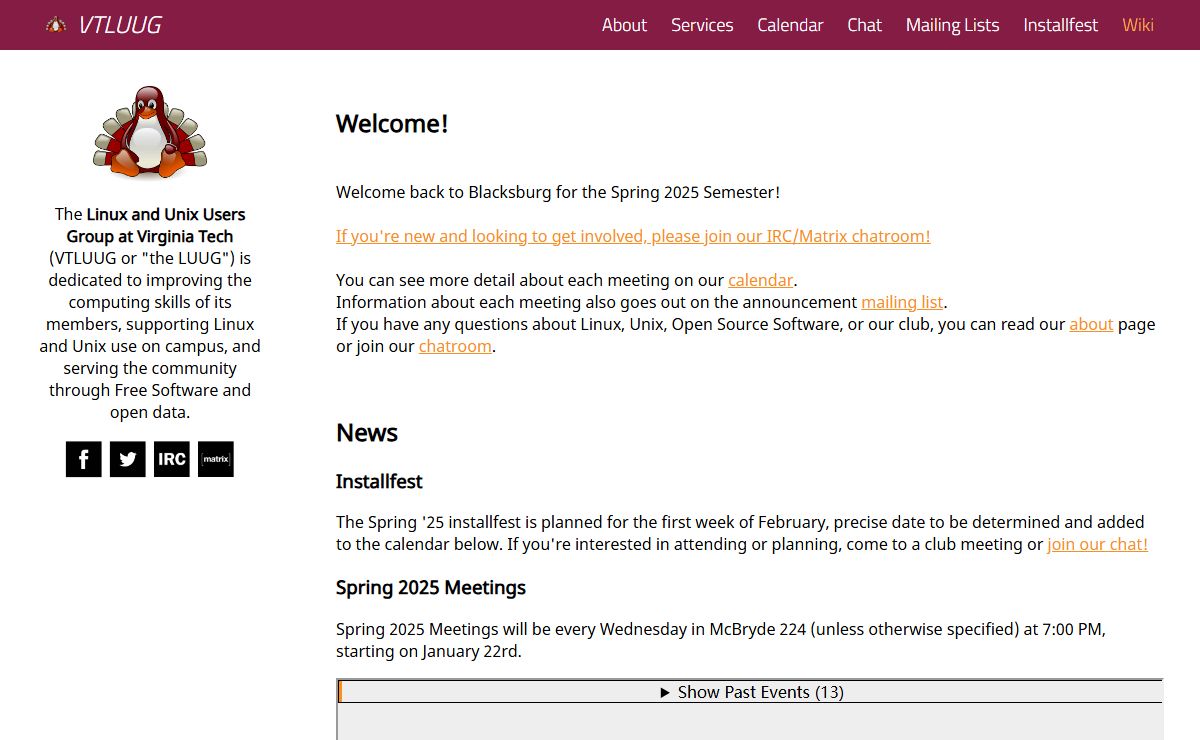Open the Mailing Lists nav item
1200x740 pixels.
(952, 25)
